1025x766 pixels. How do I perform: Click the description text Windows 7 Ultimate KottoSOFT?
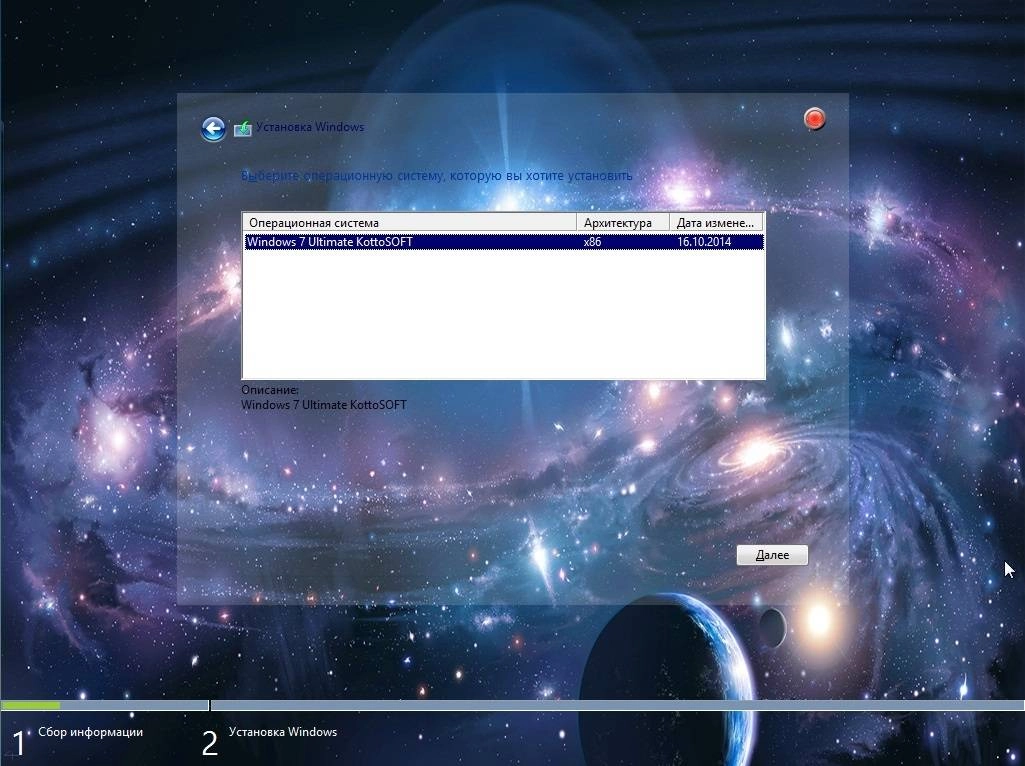point(324,405)
